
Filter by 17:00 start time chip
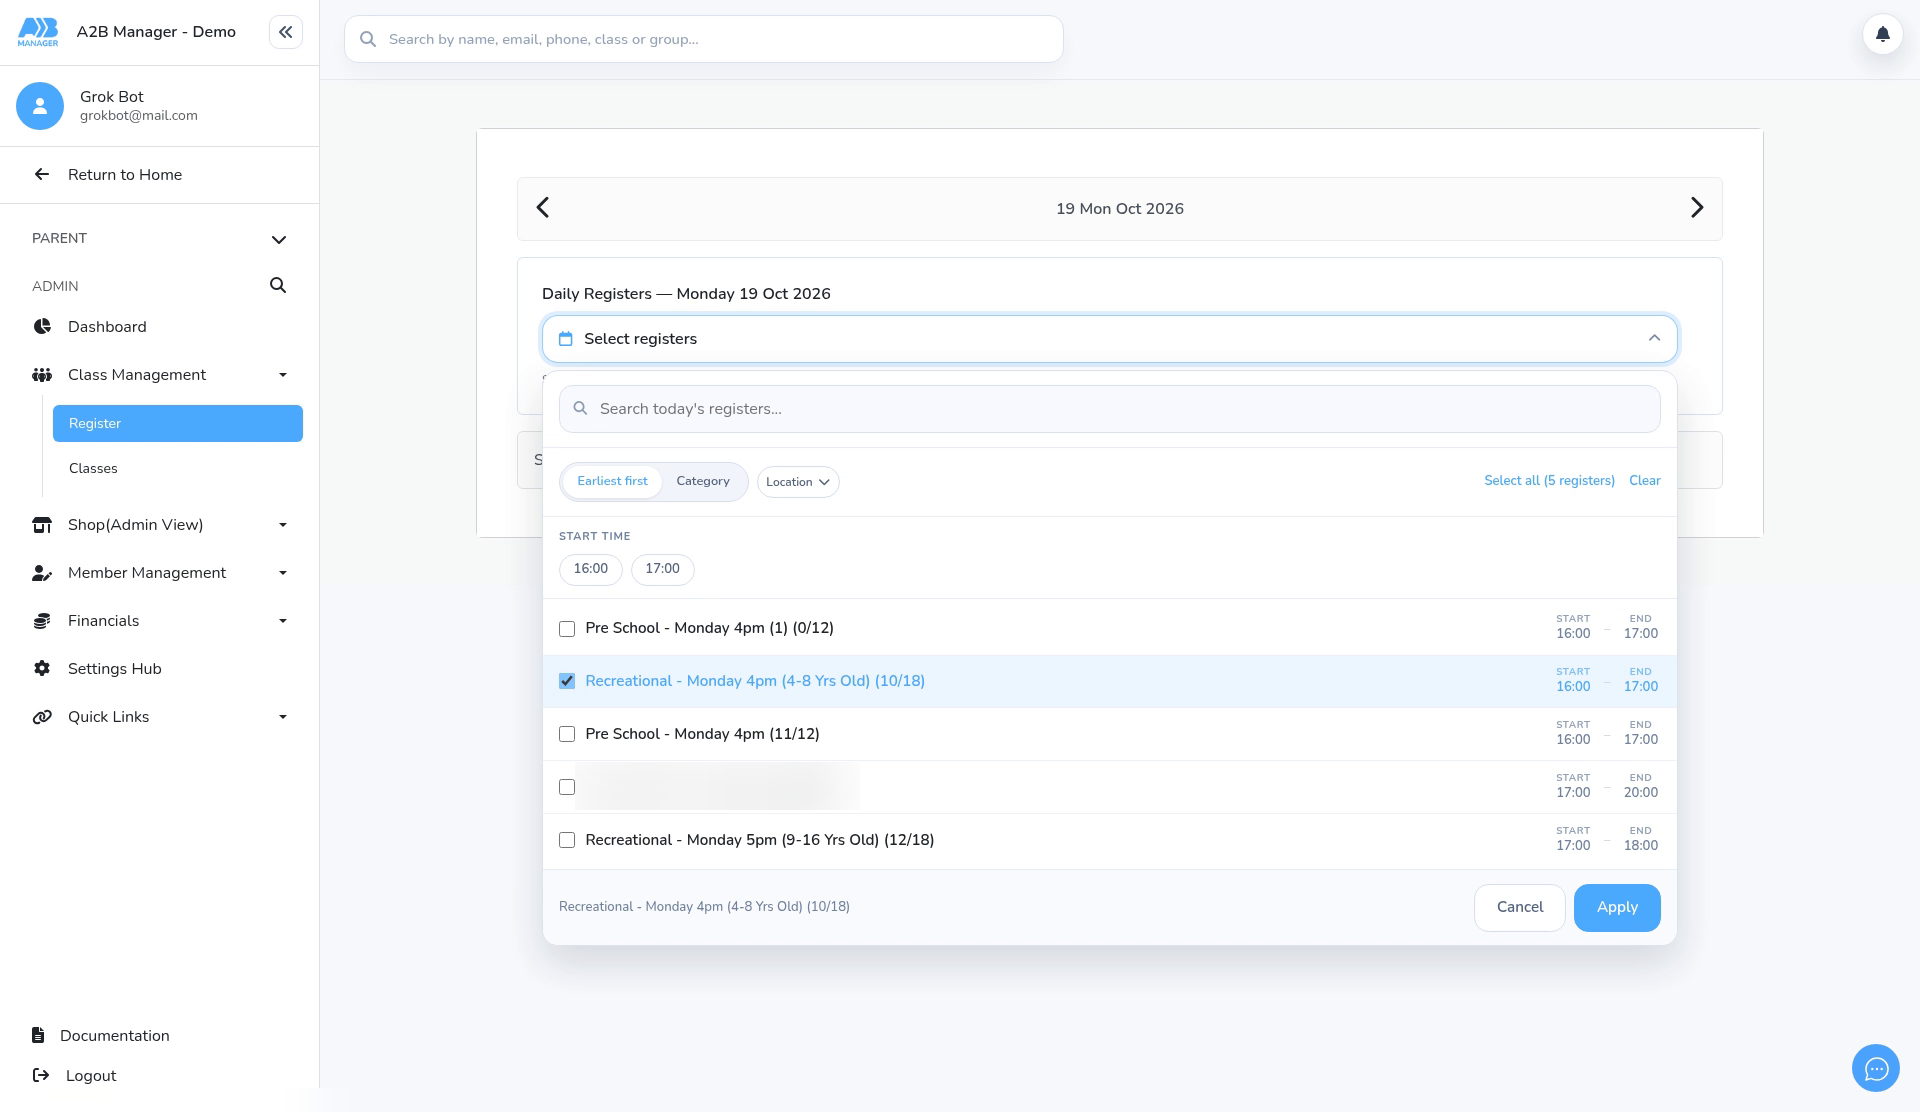coord(662,569)
